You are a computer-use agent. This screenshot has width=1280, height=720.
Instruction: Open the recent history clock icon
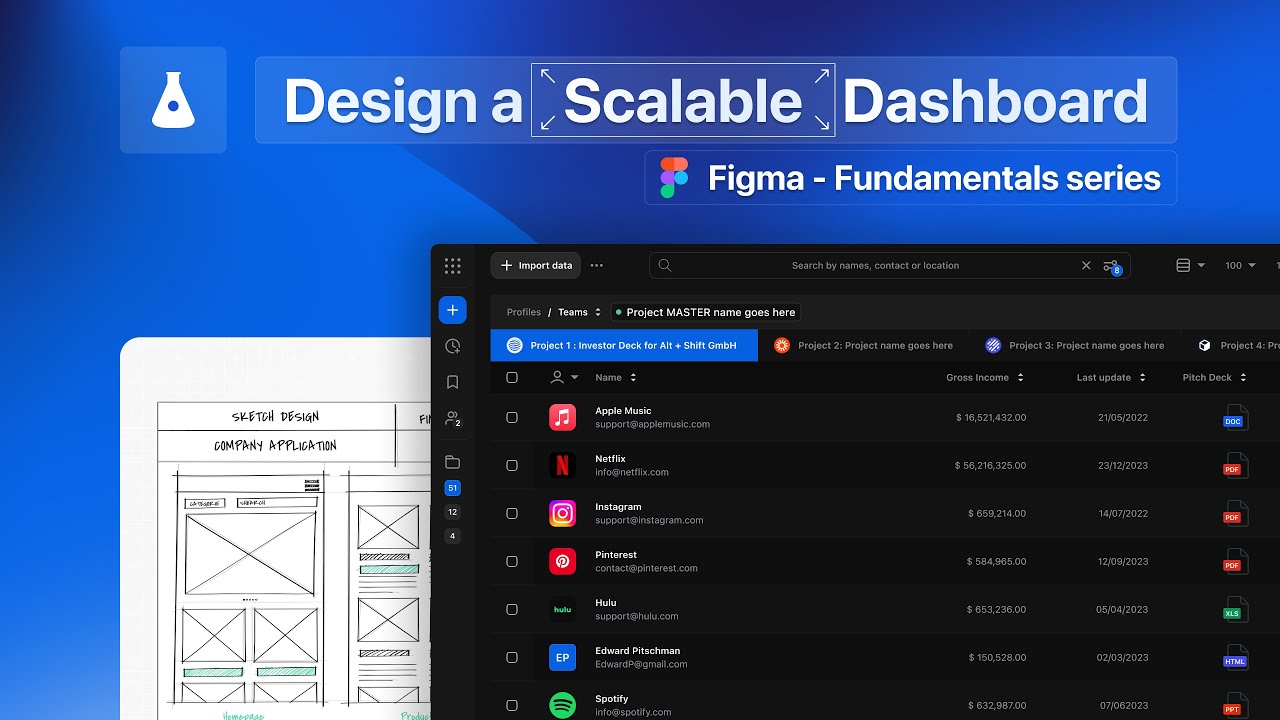pos(453,346)
